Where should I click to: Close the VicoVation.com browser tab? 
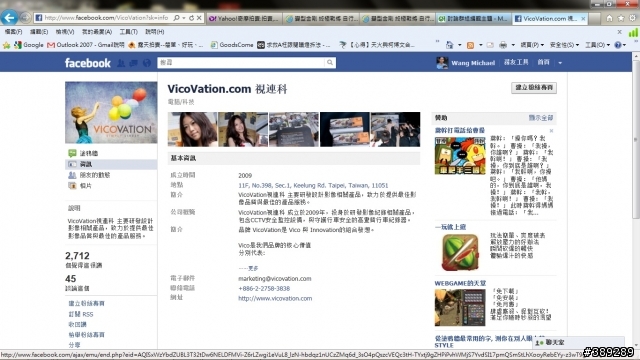[x=583, y=18]
